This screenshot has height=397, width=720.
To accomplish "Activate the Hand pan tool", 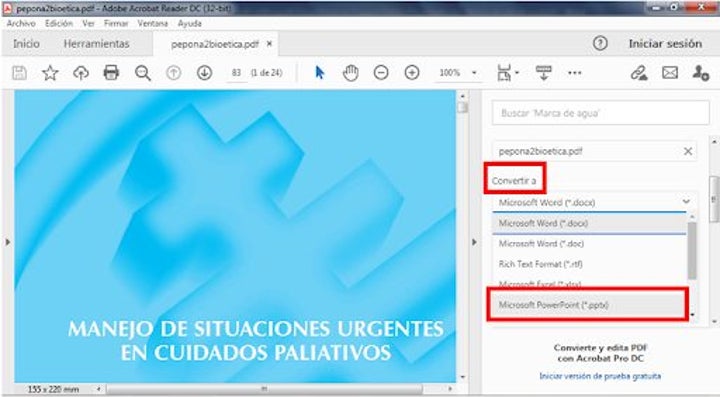I will coord(351,73).
